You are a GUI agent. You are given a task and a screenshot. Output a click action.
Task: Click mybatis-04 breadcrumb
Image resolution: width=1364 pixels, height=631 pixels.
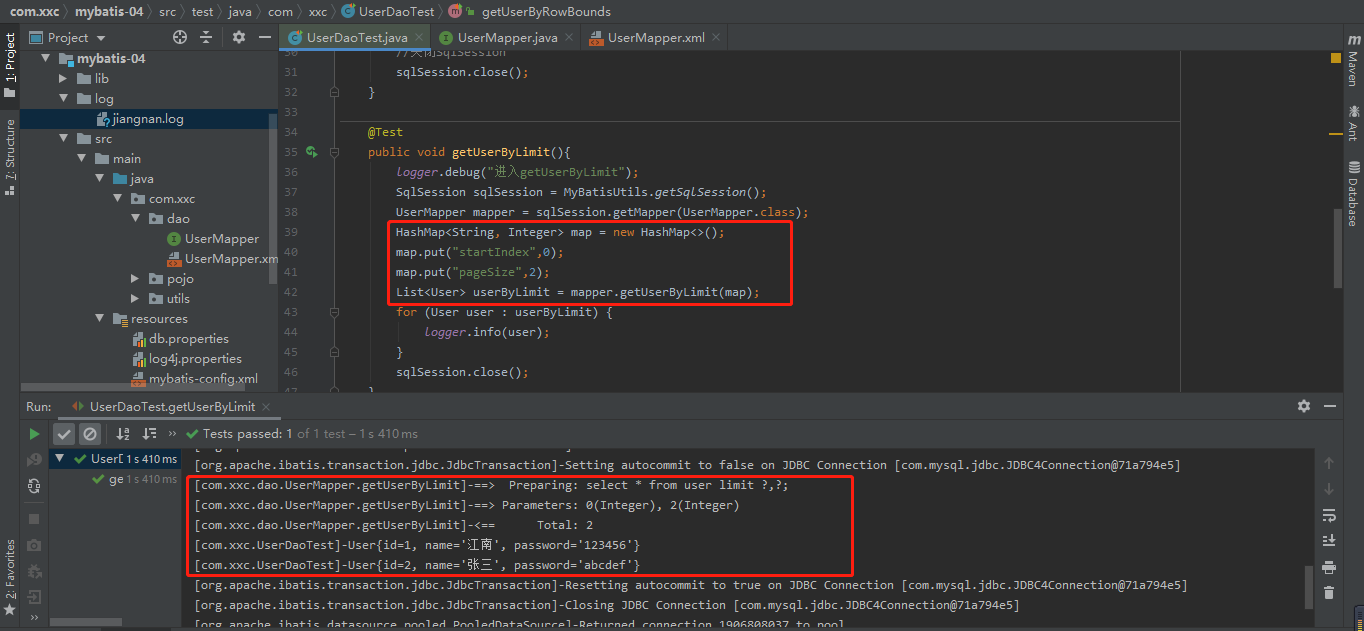point(108,11)
